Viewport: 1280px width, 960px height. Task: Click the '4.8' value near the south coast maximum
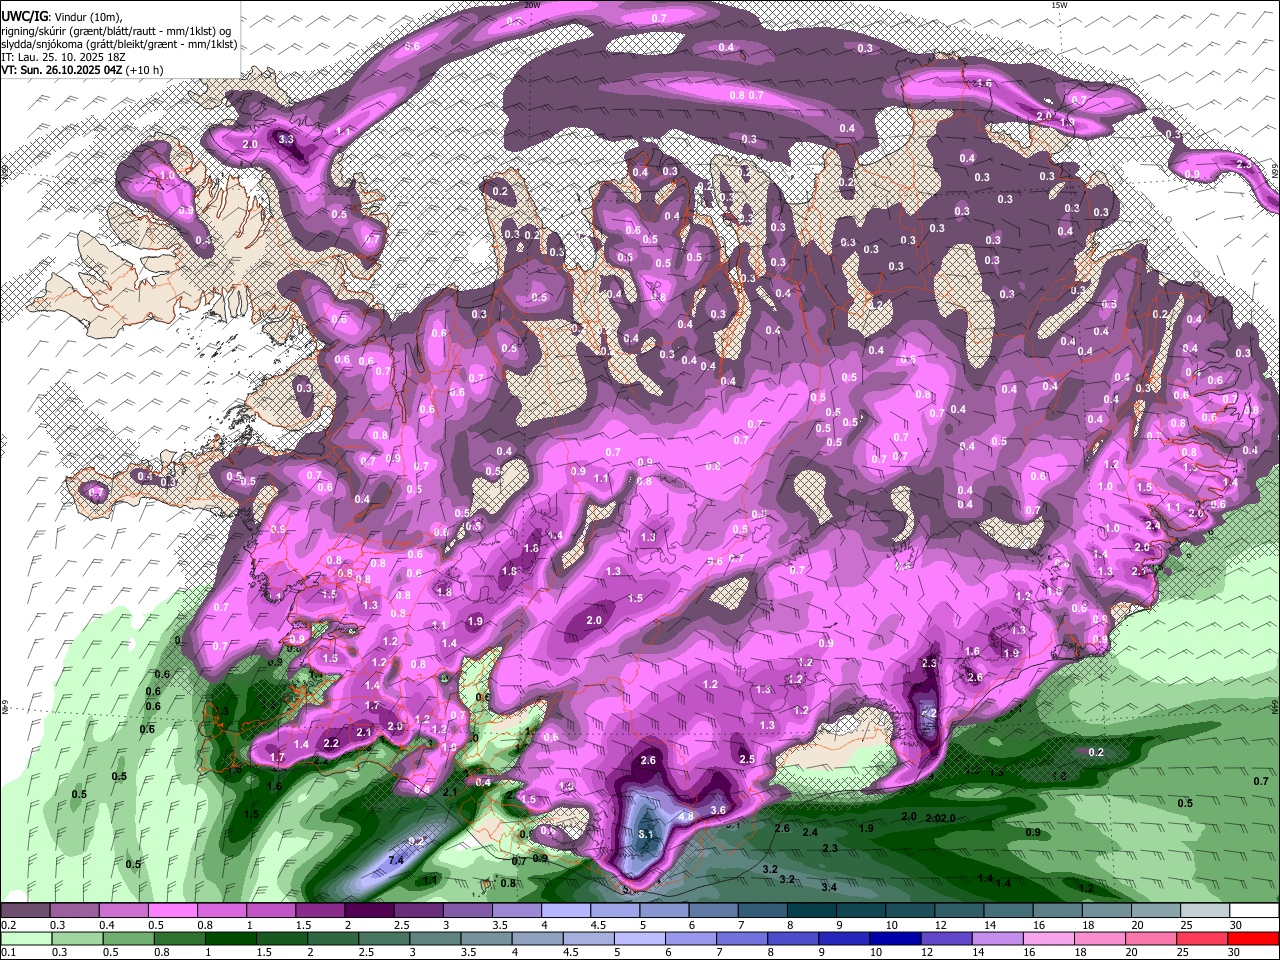point(686,816)
